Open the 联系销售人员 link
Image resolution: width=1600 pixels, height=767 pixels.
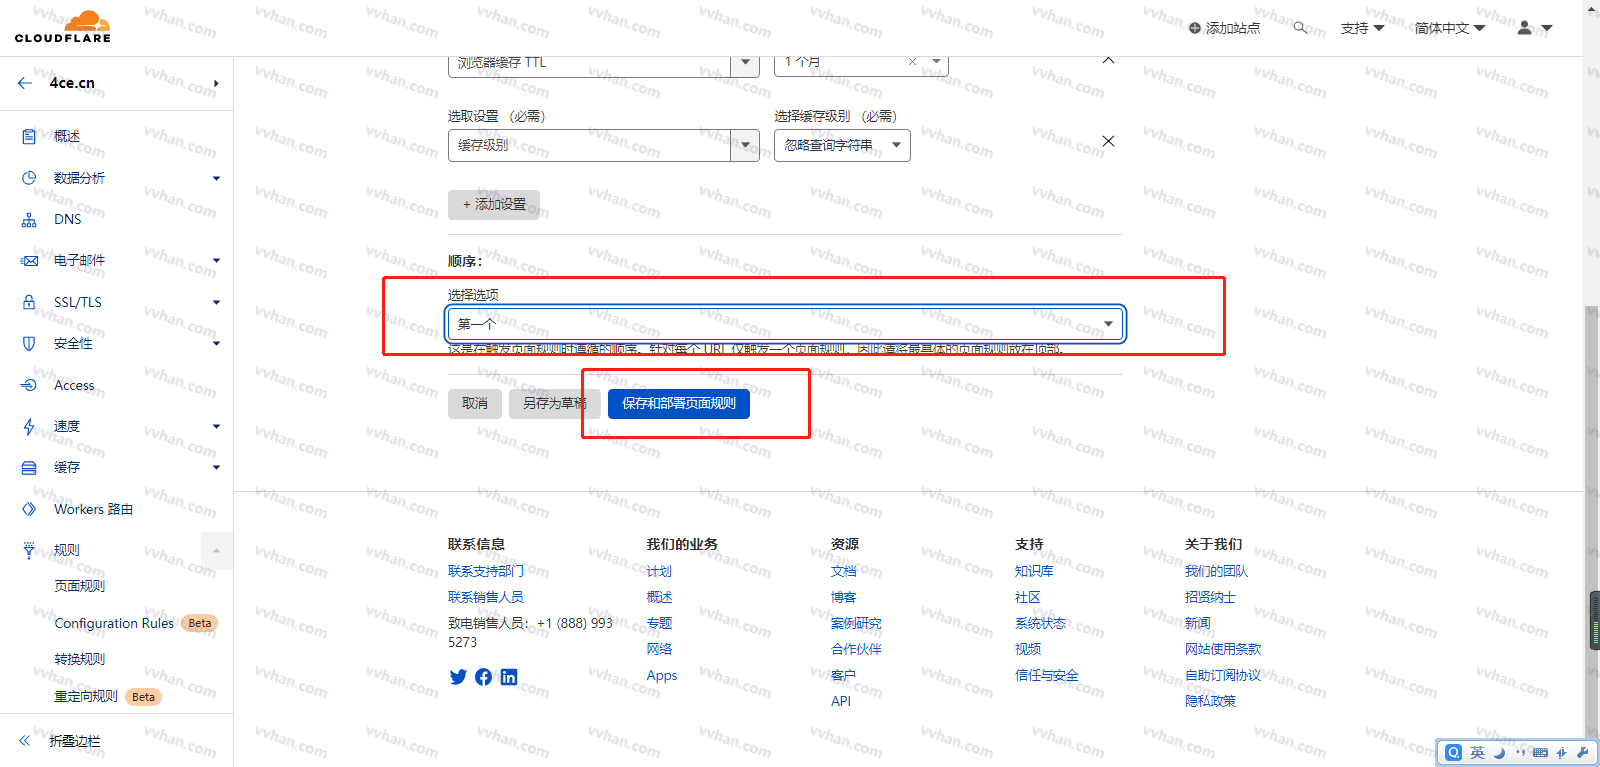[x=485, y=597]
